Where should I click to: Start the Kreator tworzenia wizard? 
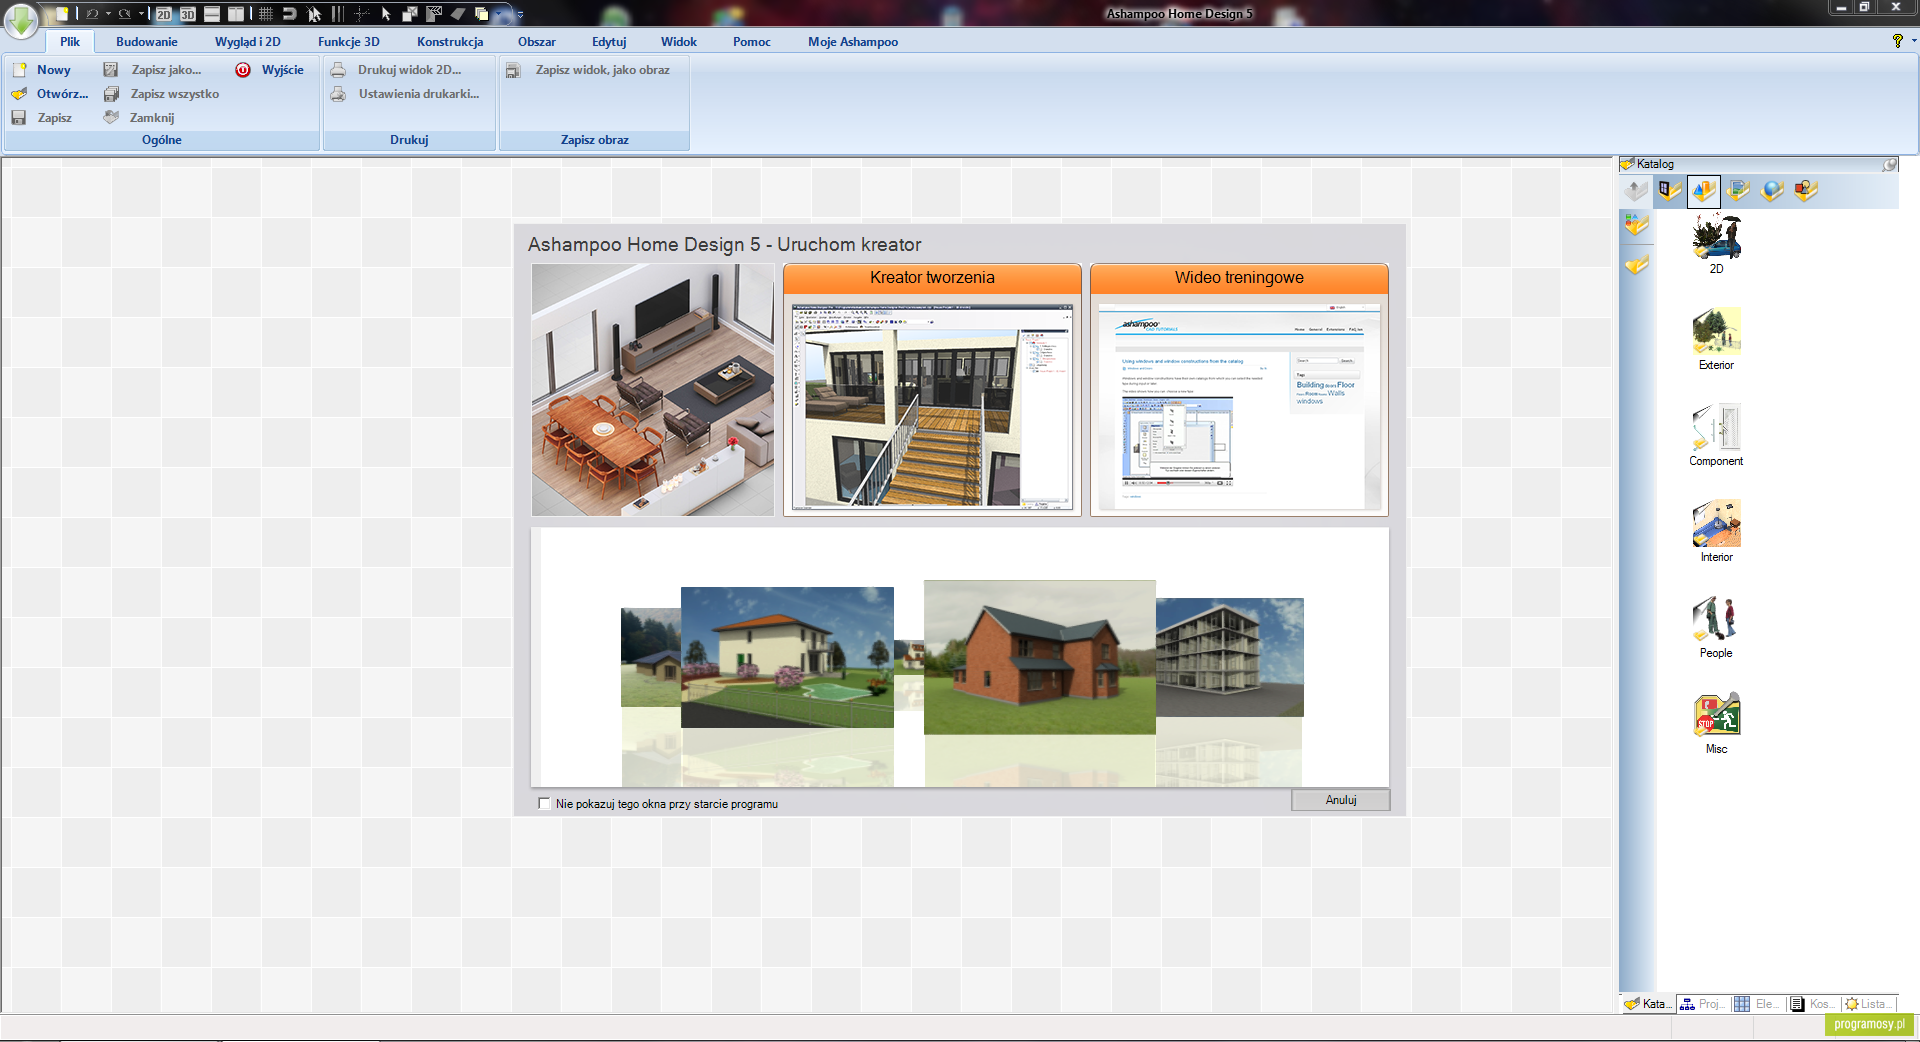pos(932,390)
